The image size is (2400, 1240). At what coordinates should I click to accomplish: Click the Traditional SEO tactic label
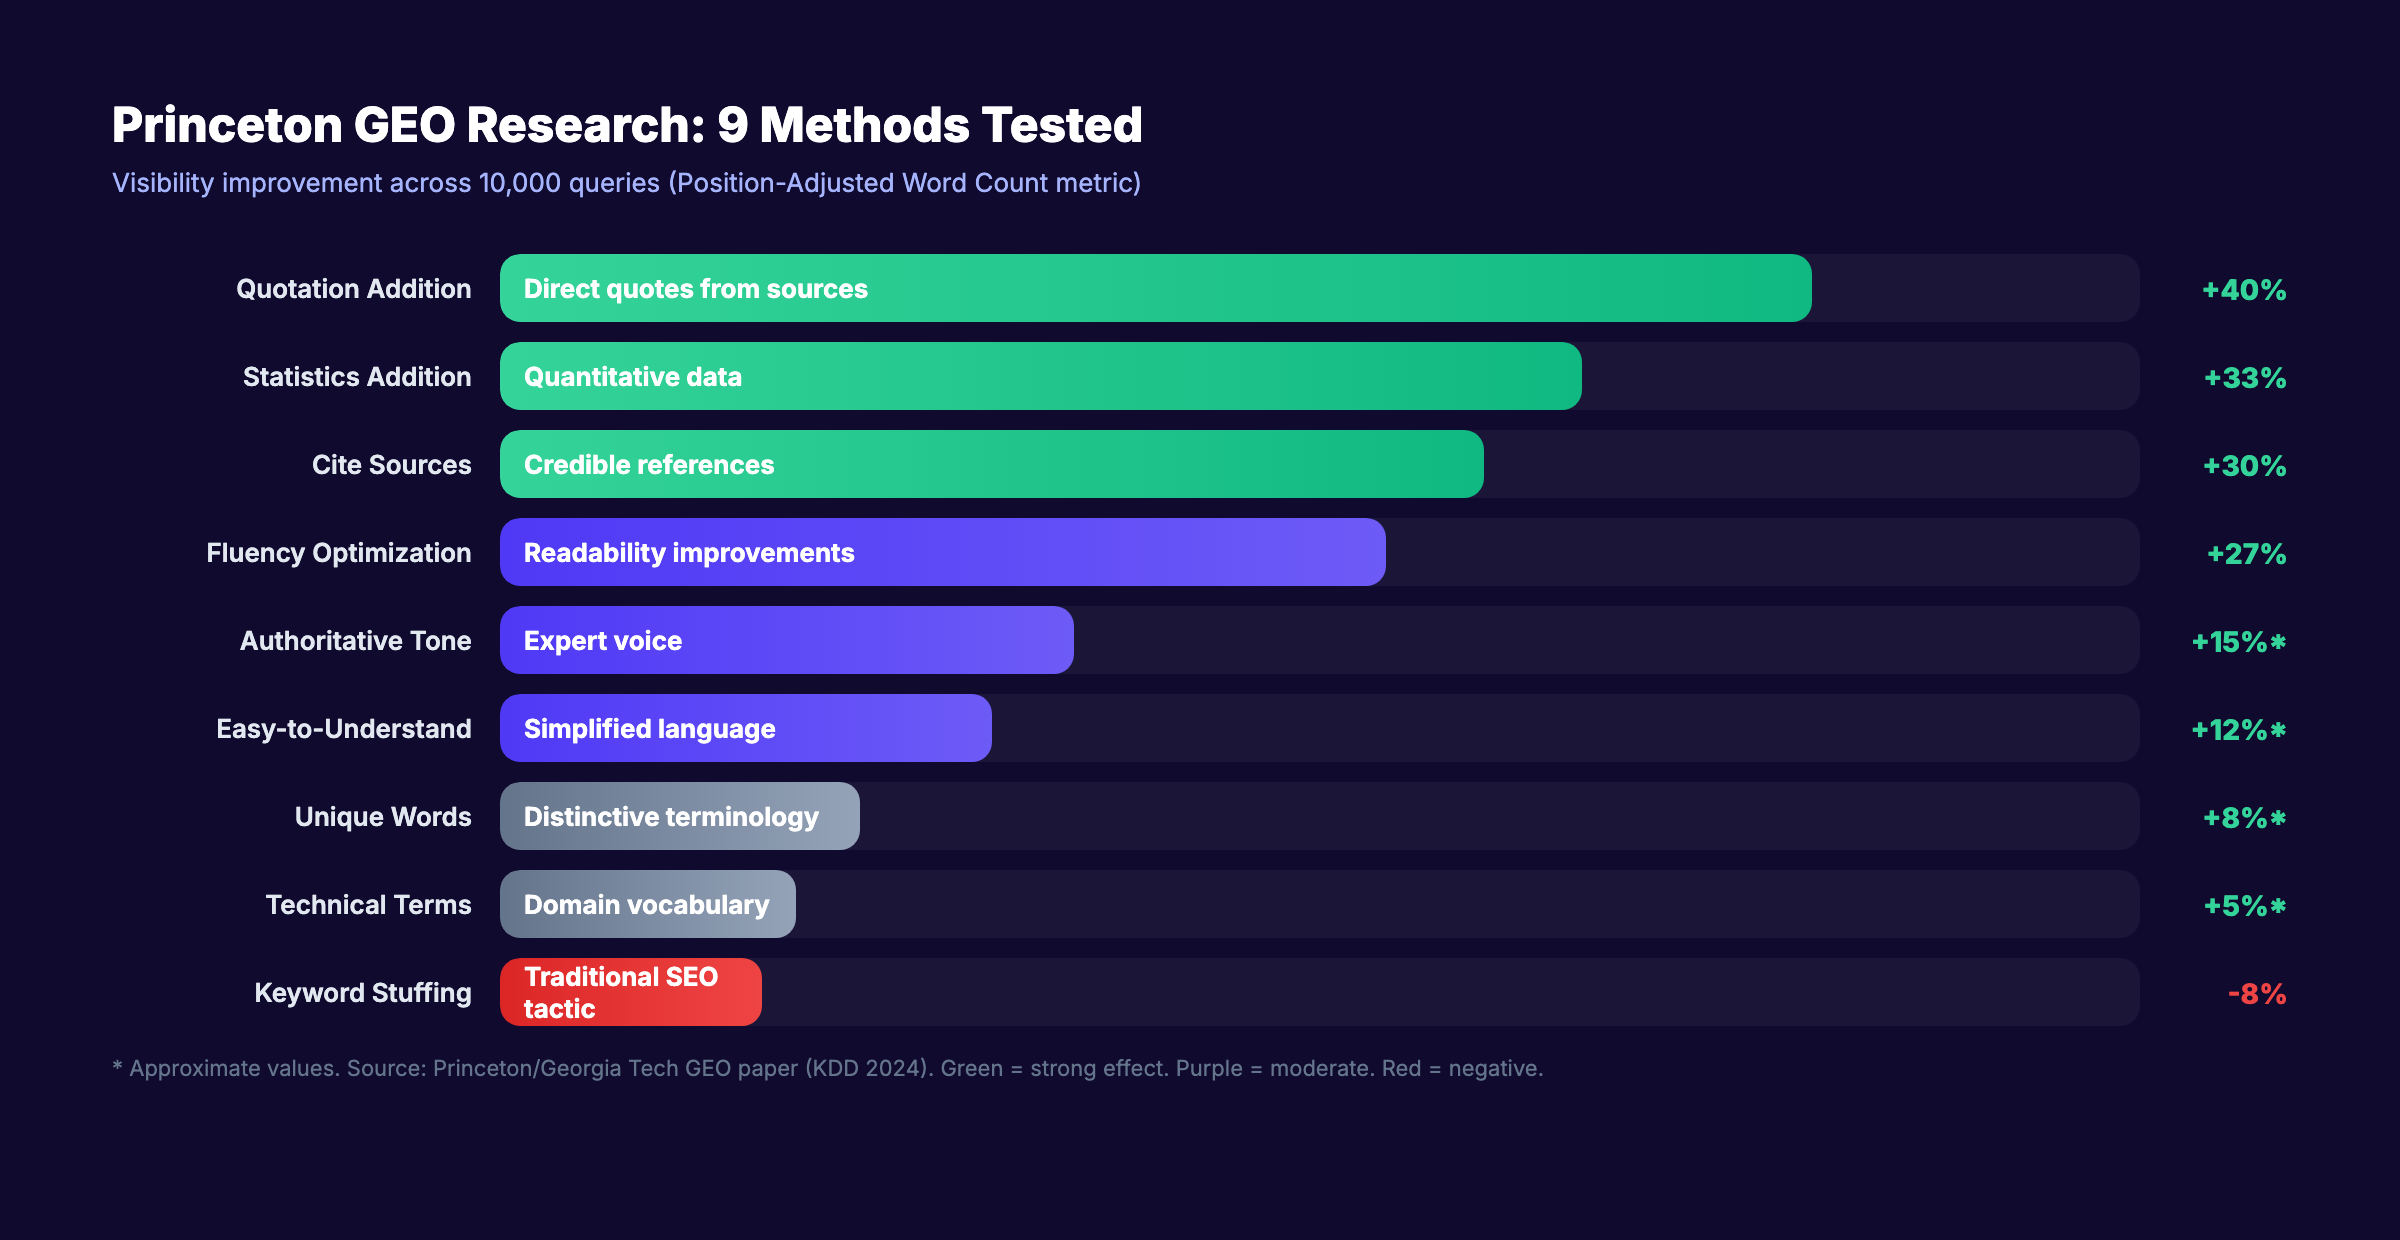point(621,991)
